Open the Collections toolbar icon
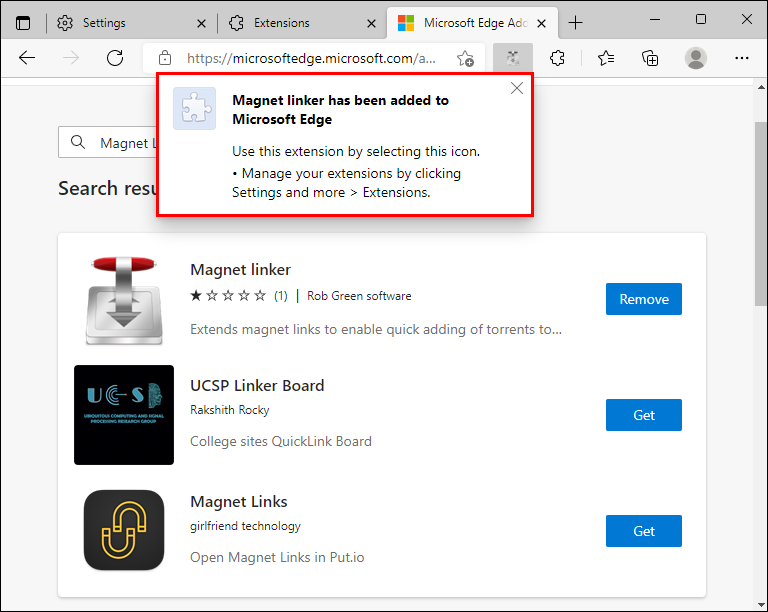The image size is (768, 612). point(650,58)
